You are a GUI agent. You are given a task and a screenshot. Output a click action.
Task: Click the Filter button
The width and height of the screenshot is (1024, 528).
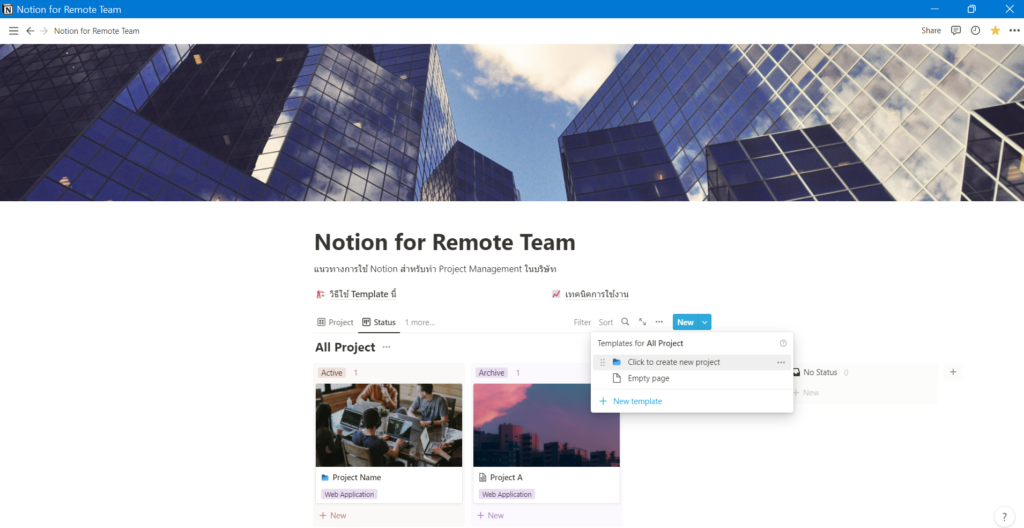[x=582, y=322]
